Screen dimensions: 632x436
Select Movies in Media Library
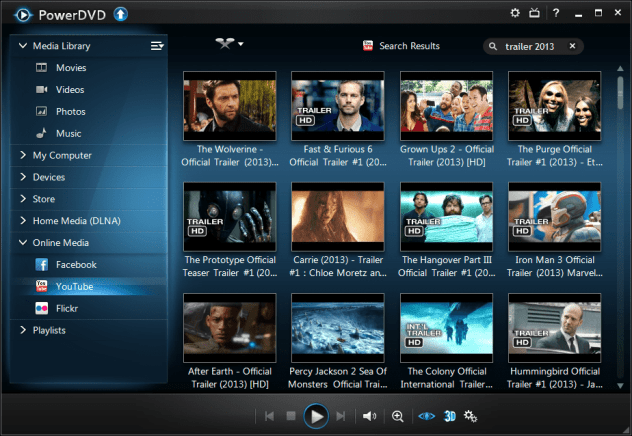point(71,68)
